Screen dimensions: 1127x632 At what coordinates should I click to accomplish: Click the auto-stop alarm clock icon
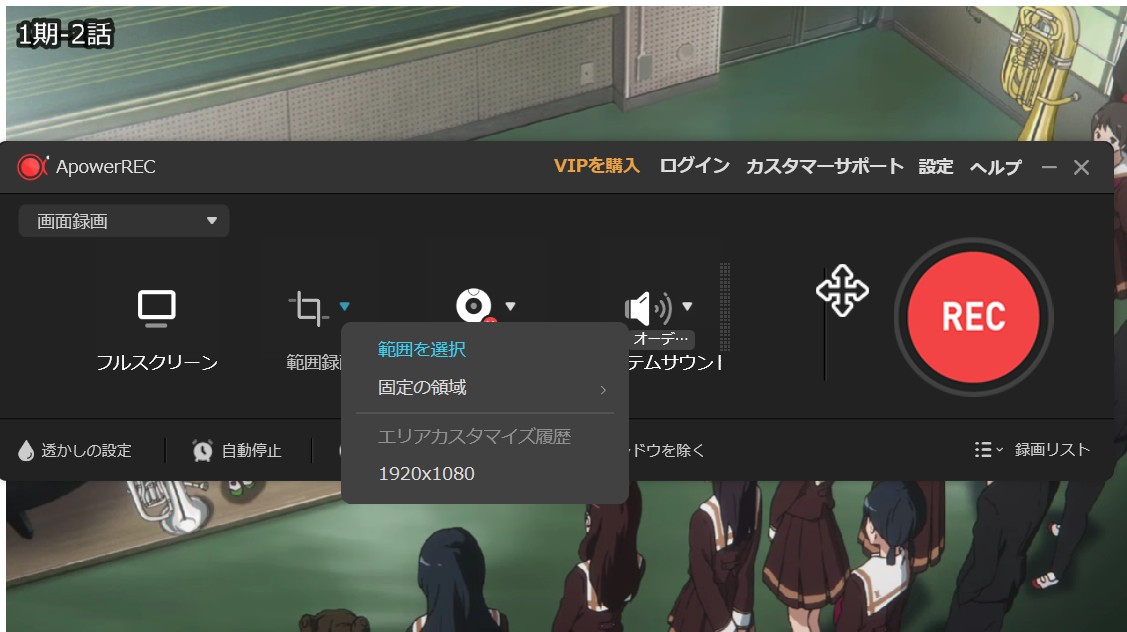coord(203,451)
